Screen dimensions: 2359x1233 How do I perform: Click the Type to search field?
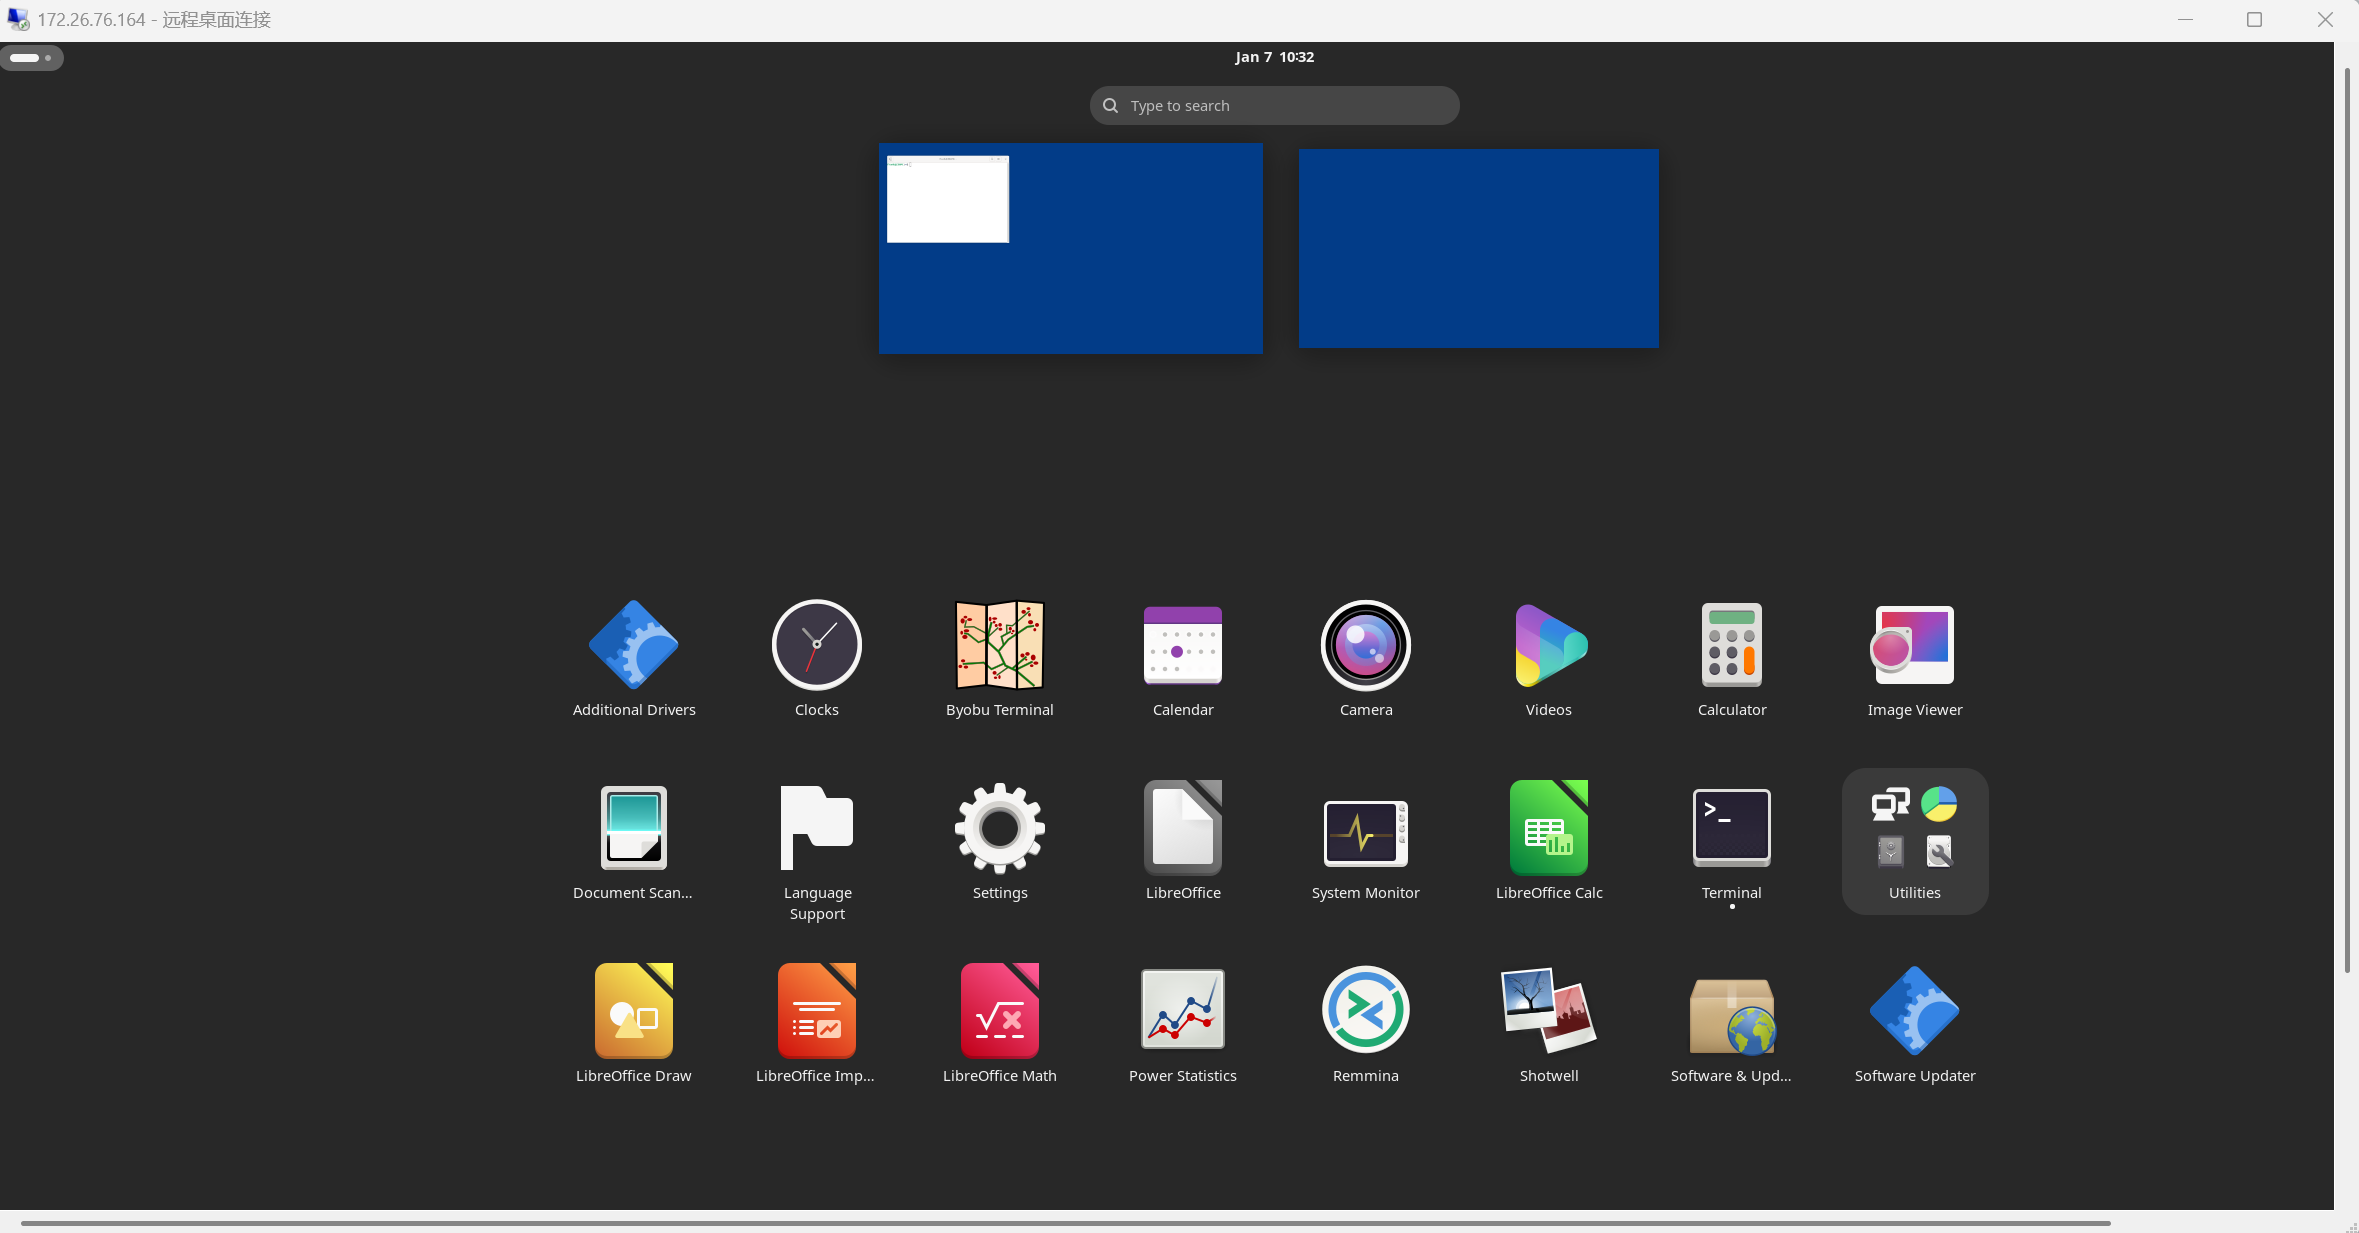pyautogui.click(x=1274, y=106)
